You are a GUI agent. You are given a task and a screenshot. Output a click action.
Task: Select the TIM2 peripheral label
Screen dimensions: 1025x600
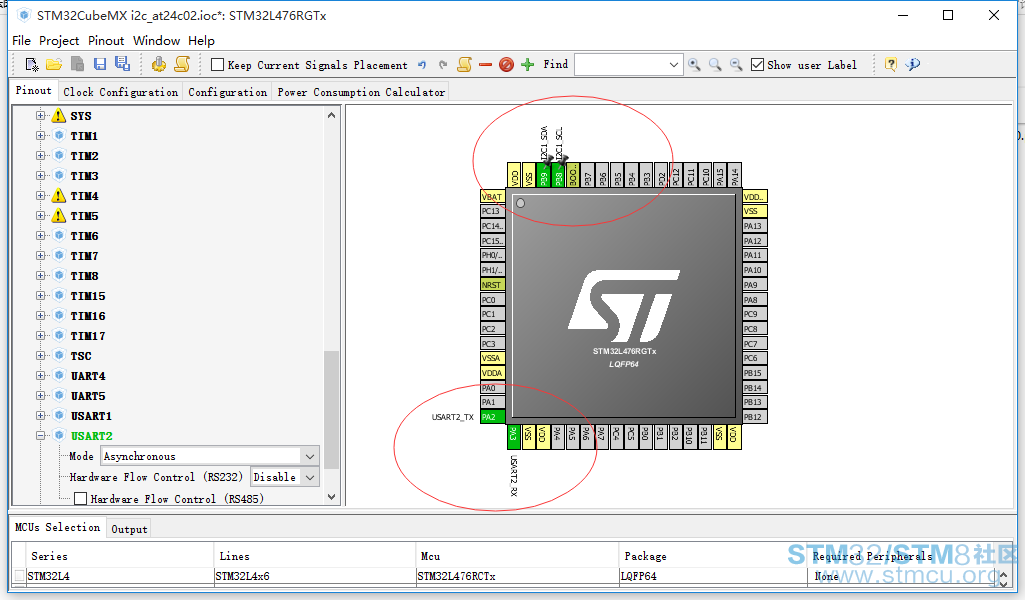(x=84, y=156)
